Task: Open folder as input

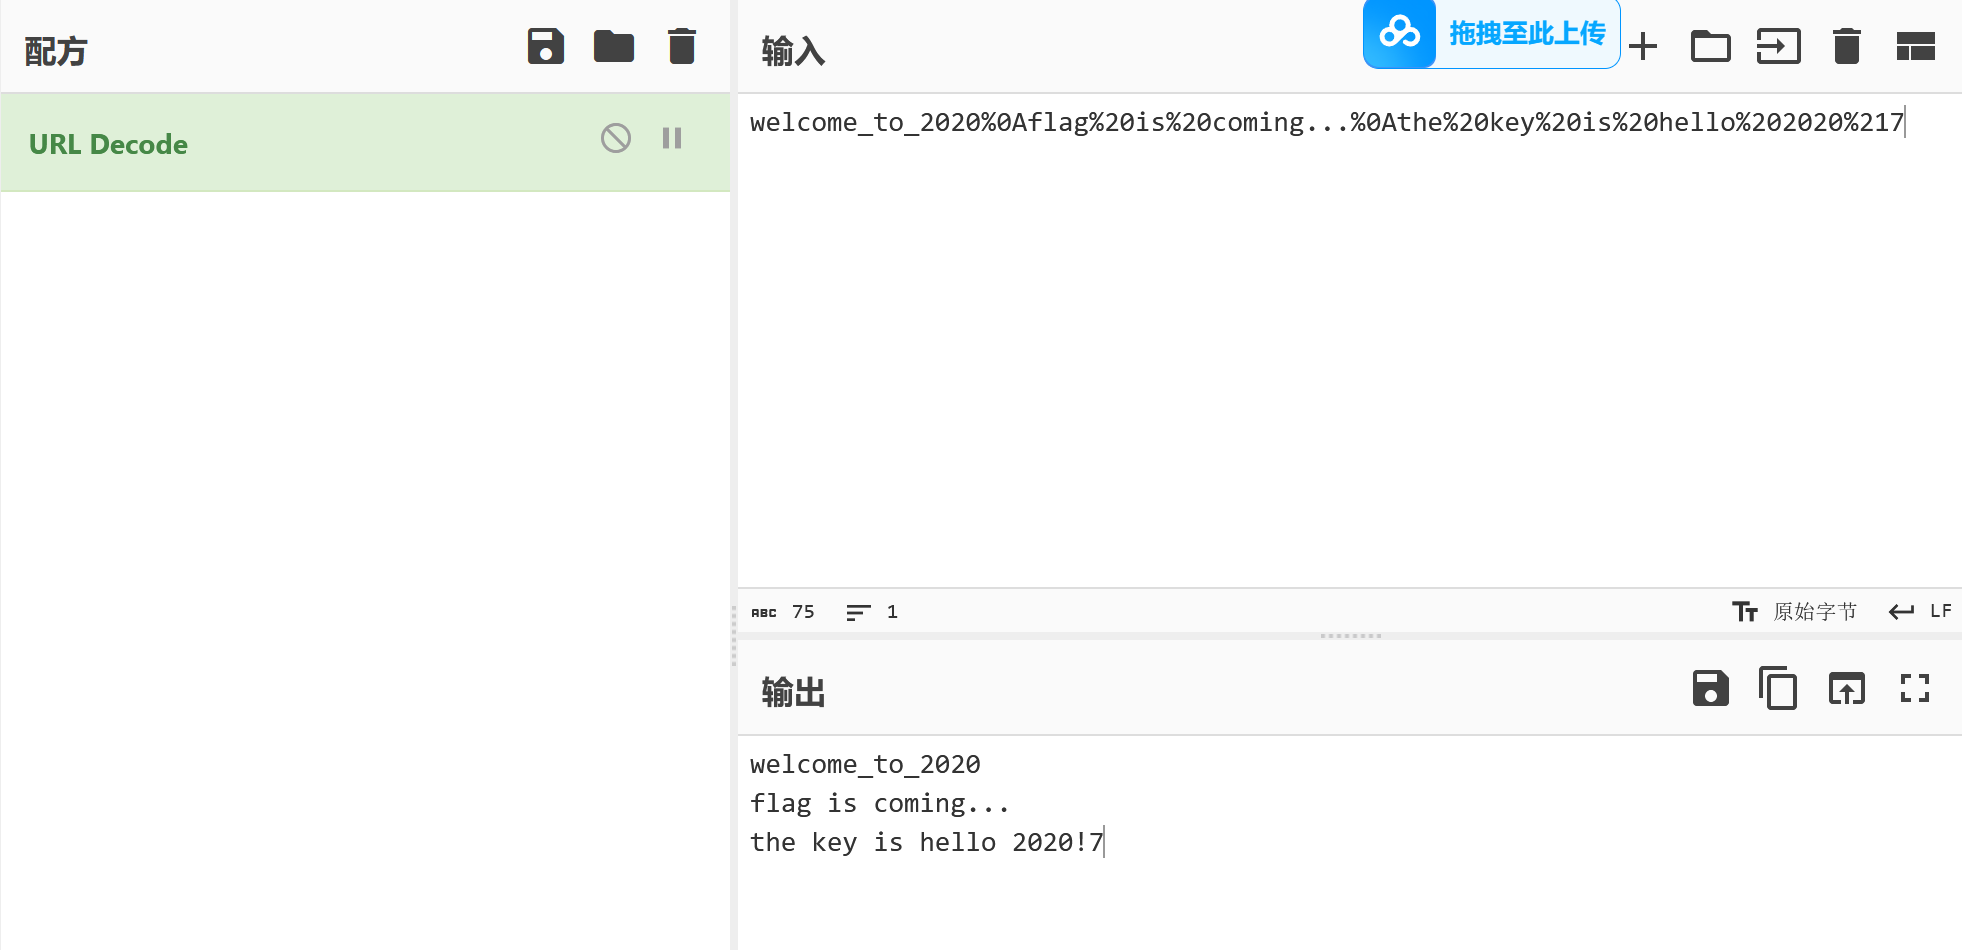Action: (x=1711, y=46)
